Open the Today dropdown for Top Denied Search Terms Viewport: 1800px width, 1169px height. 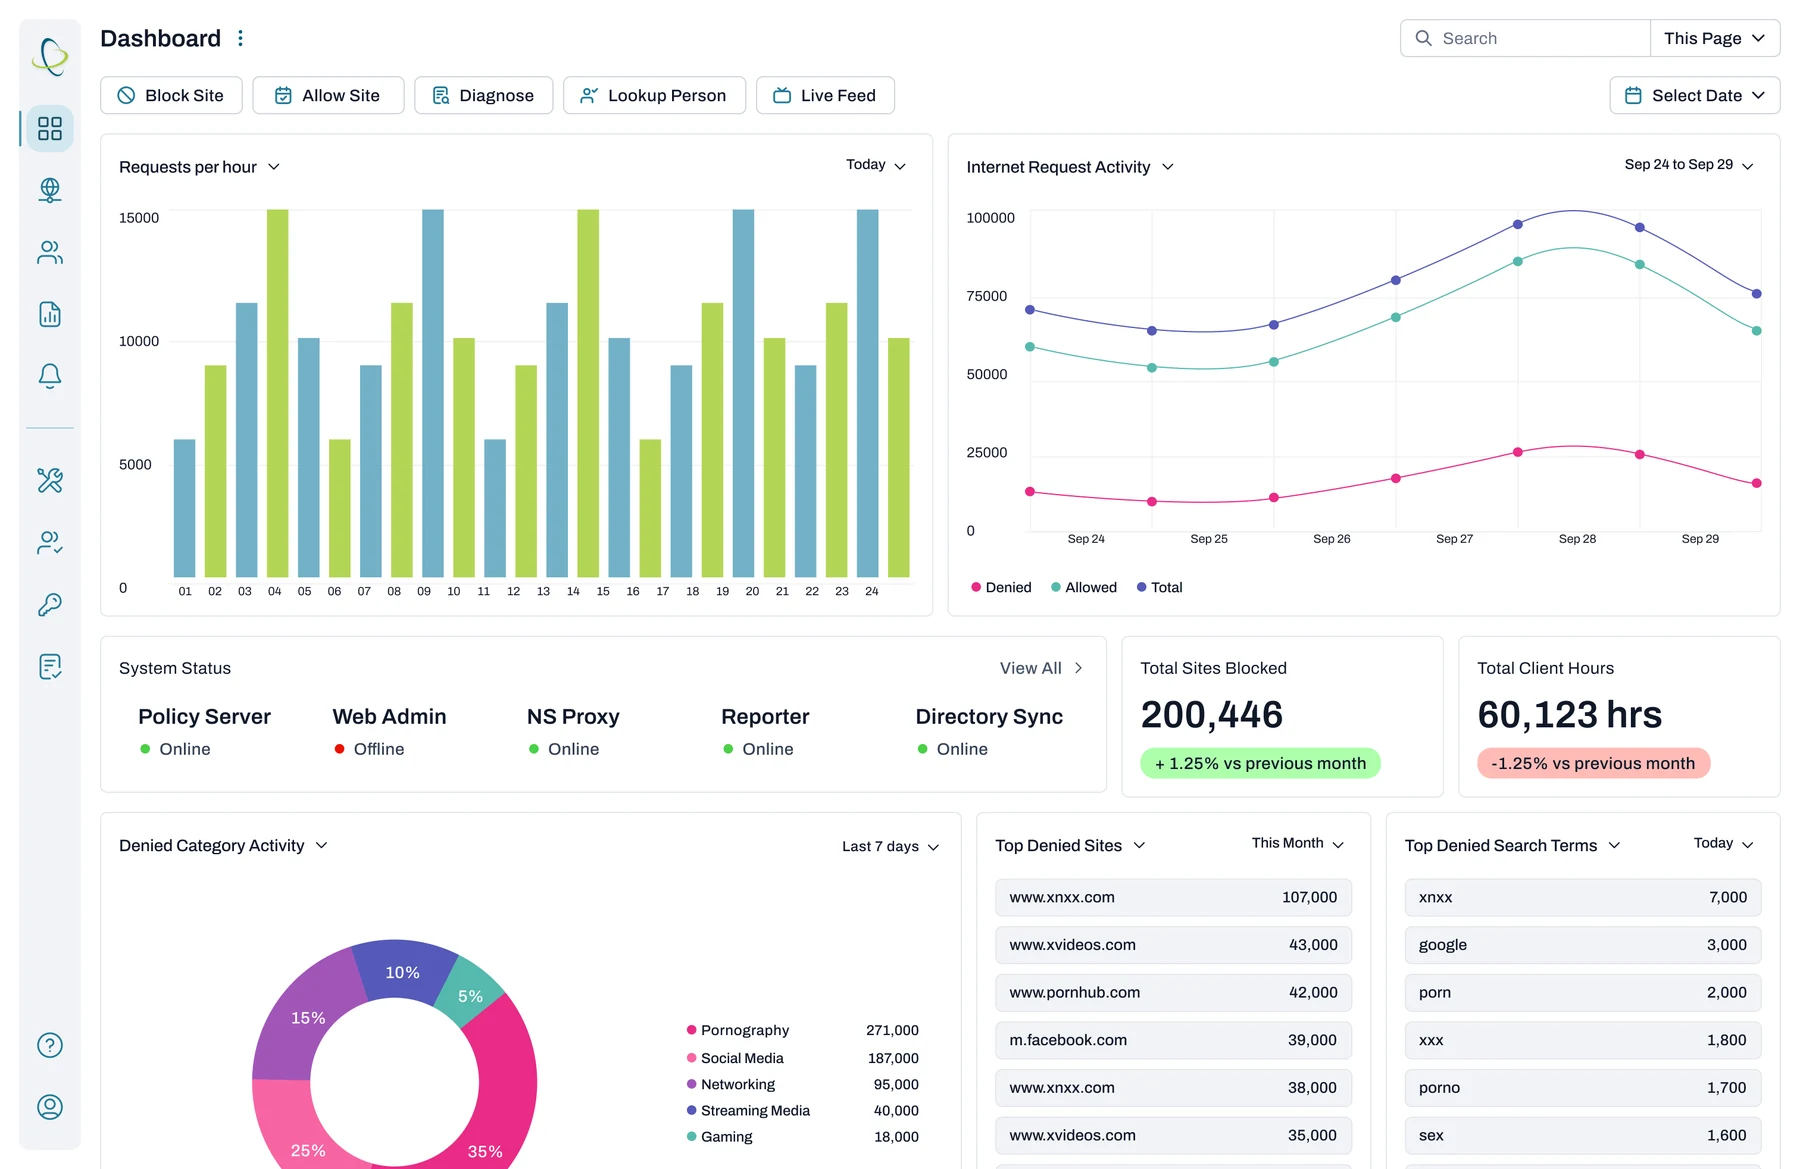(x=1724, y=844)
